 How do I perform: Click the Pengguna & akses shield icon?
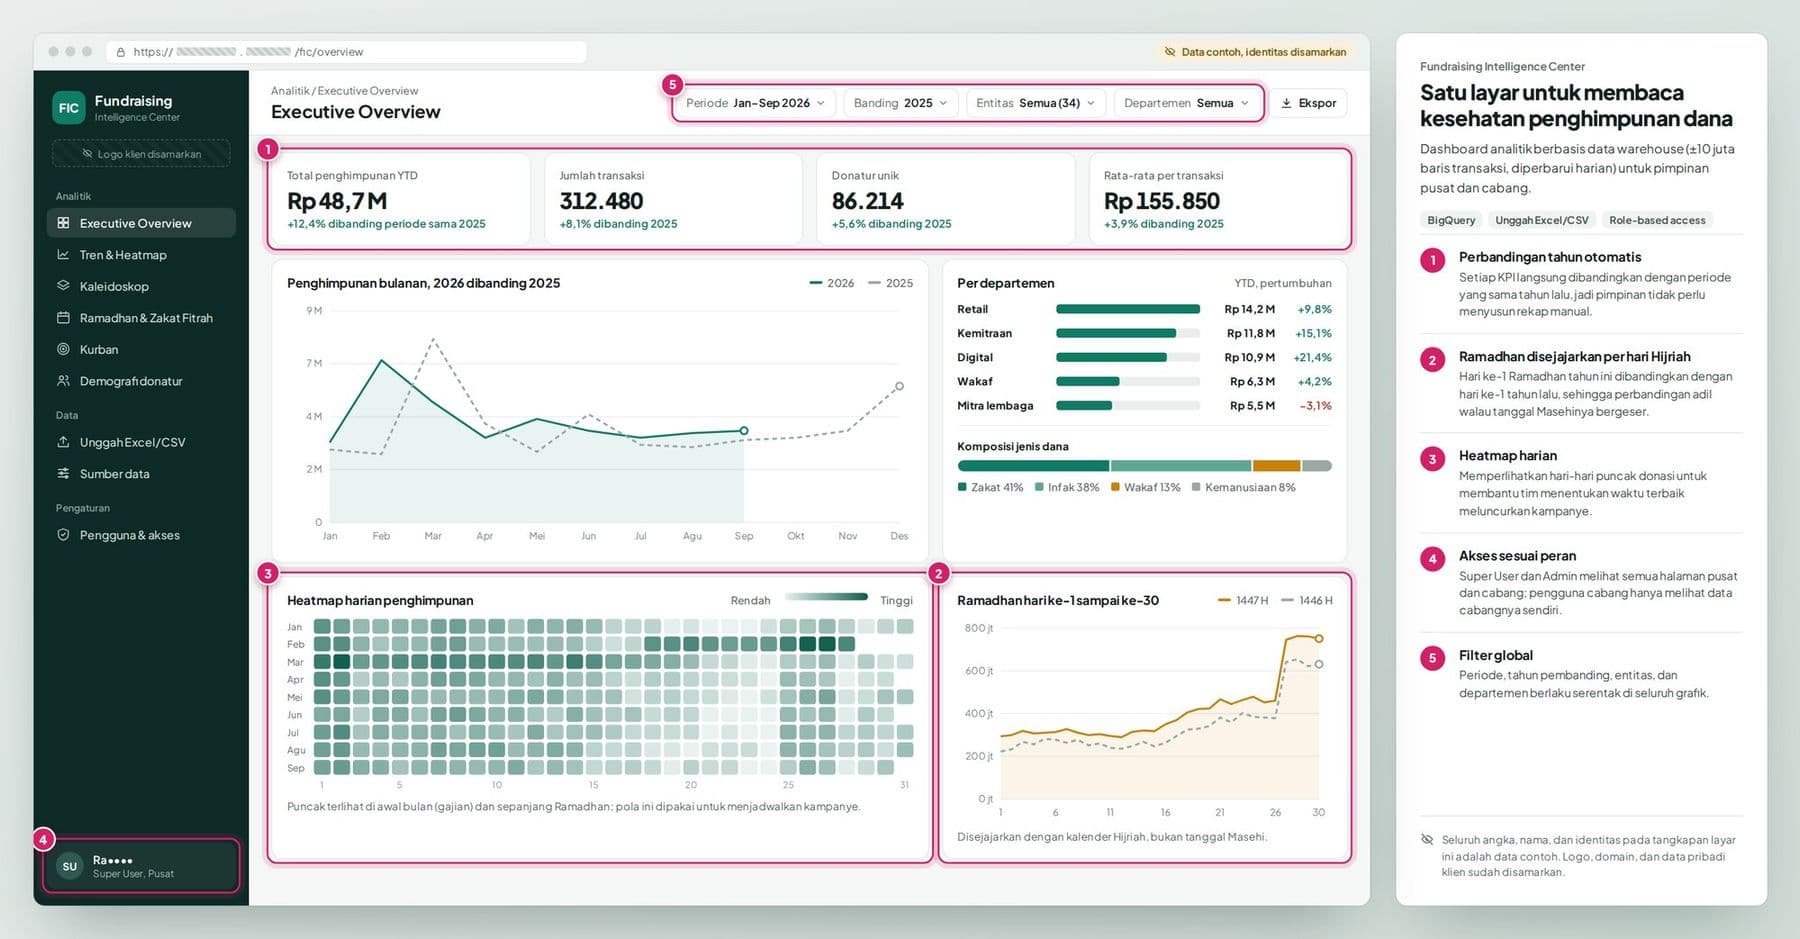[x=63, y=535]
